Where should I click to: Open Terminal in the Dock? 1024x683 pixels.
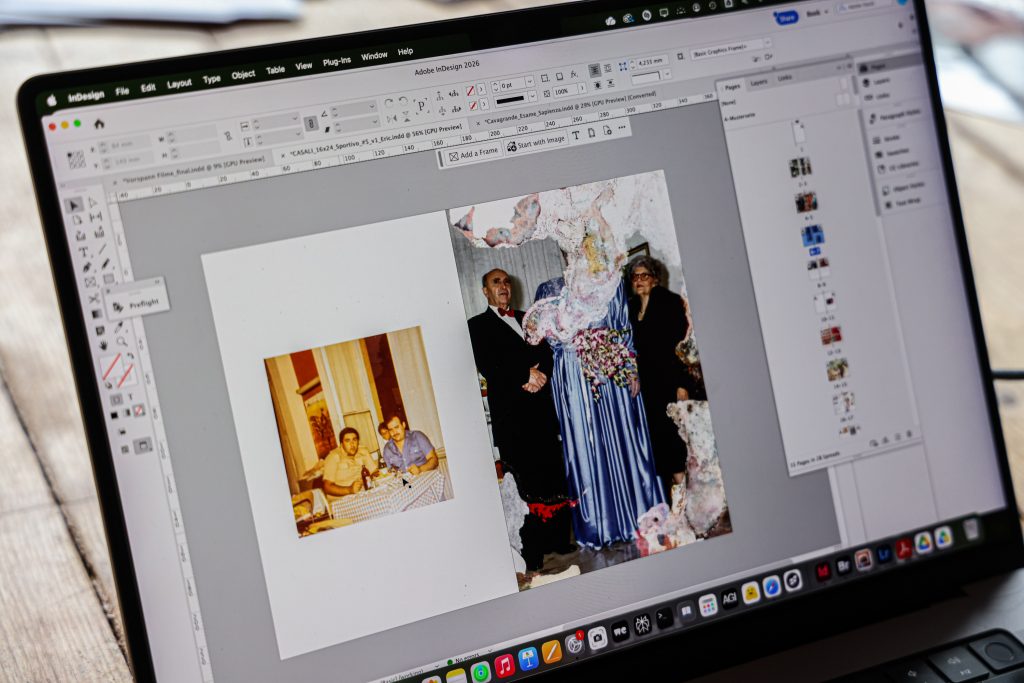click(664, 617)
